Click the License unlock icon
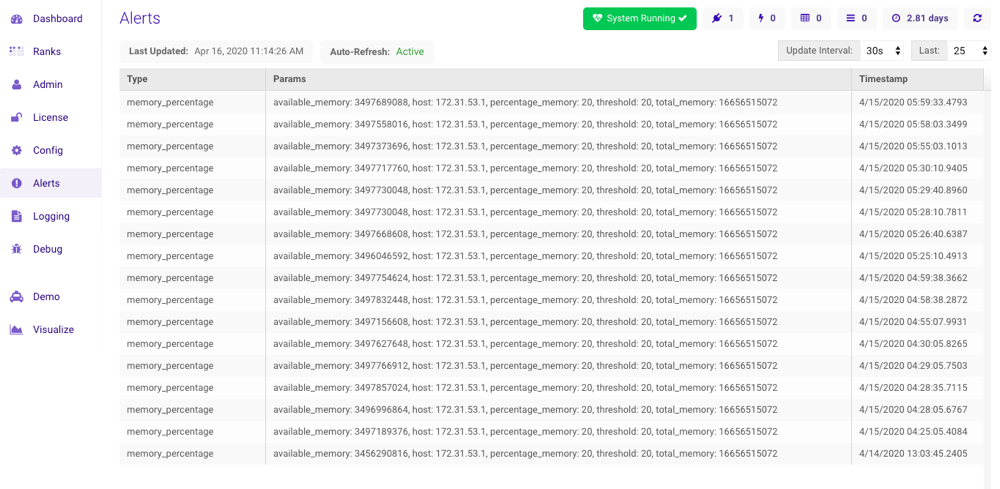Image resolution: width=1000 pixels, height=489 pixels. tap(17, 118)
